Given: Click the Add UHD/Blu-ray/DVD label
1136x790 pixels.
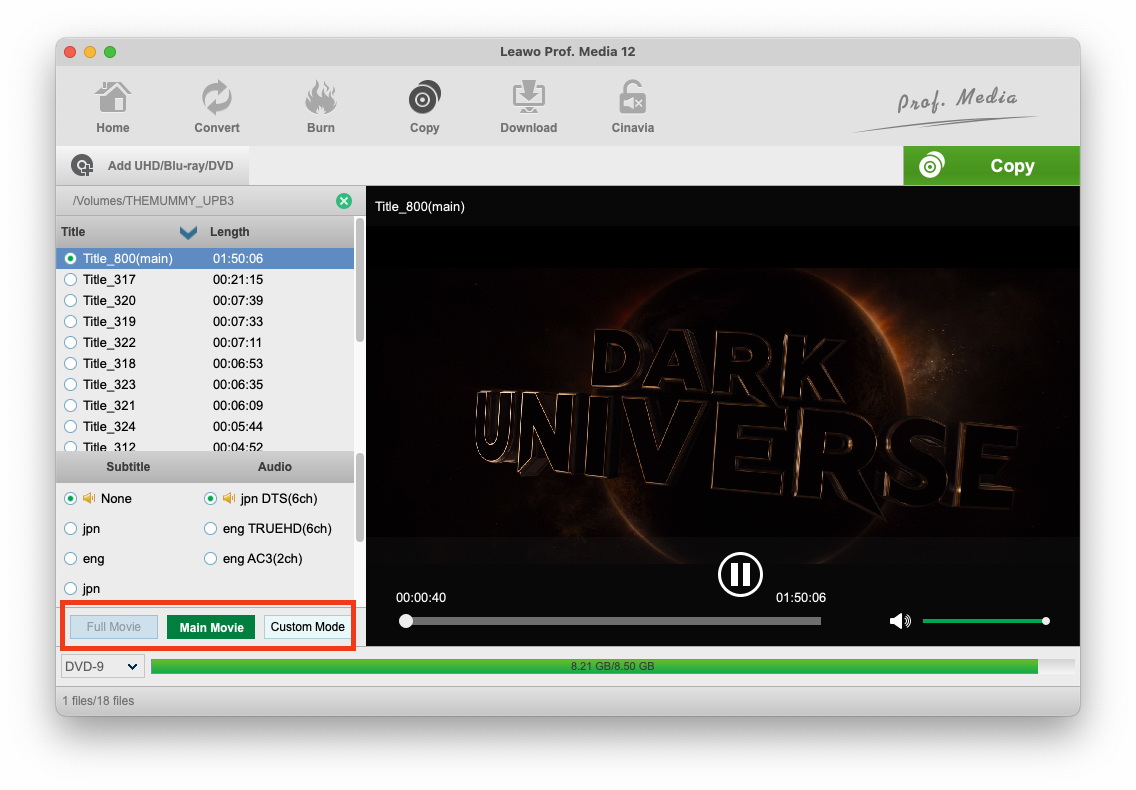Looking at the screenshot, I should 170,166.
